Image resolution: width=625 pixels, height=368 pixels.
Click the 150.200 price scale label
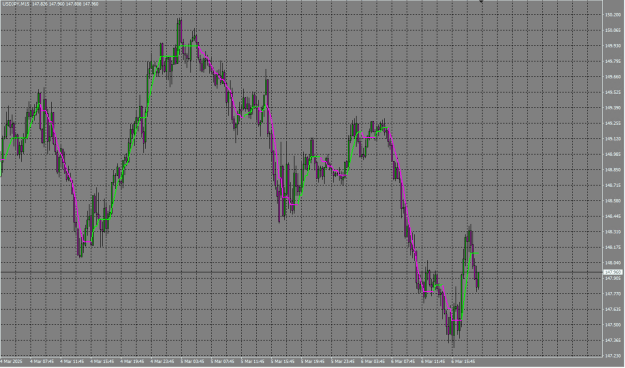click(x=613, y=15)
